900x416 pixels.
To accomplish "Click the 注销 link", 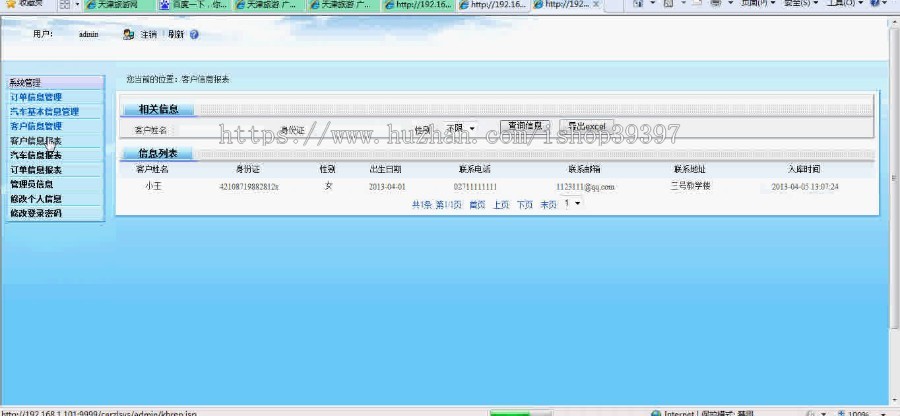I will point(149,34).
